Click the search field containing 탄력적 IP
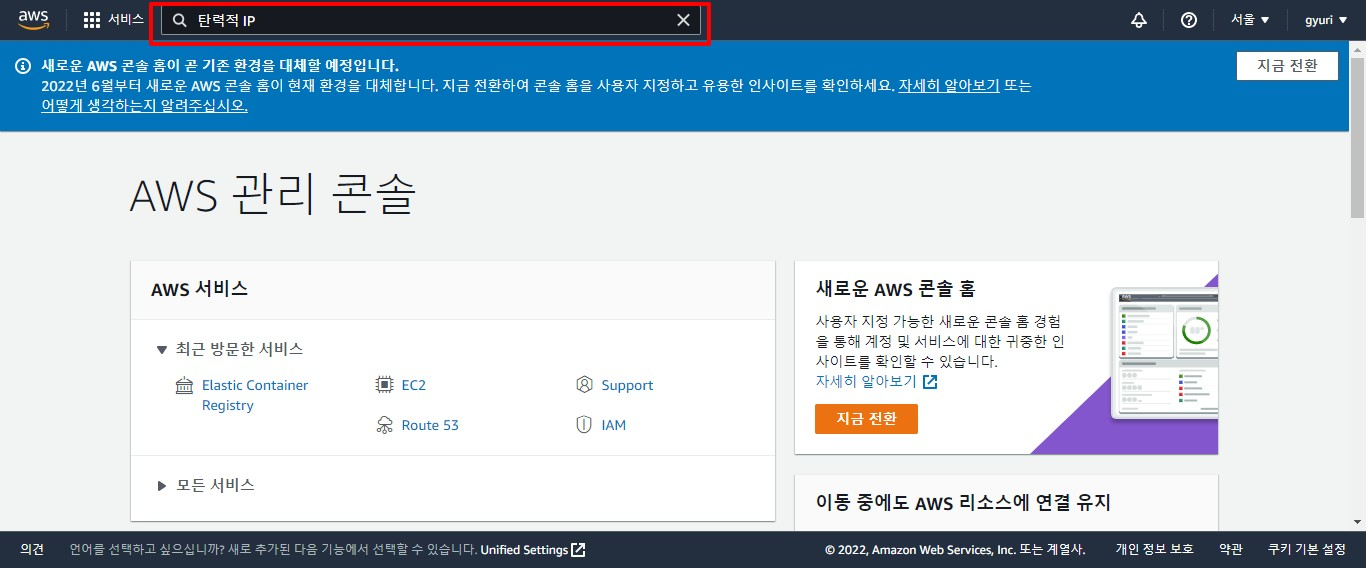 tap(431, 20)
